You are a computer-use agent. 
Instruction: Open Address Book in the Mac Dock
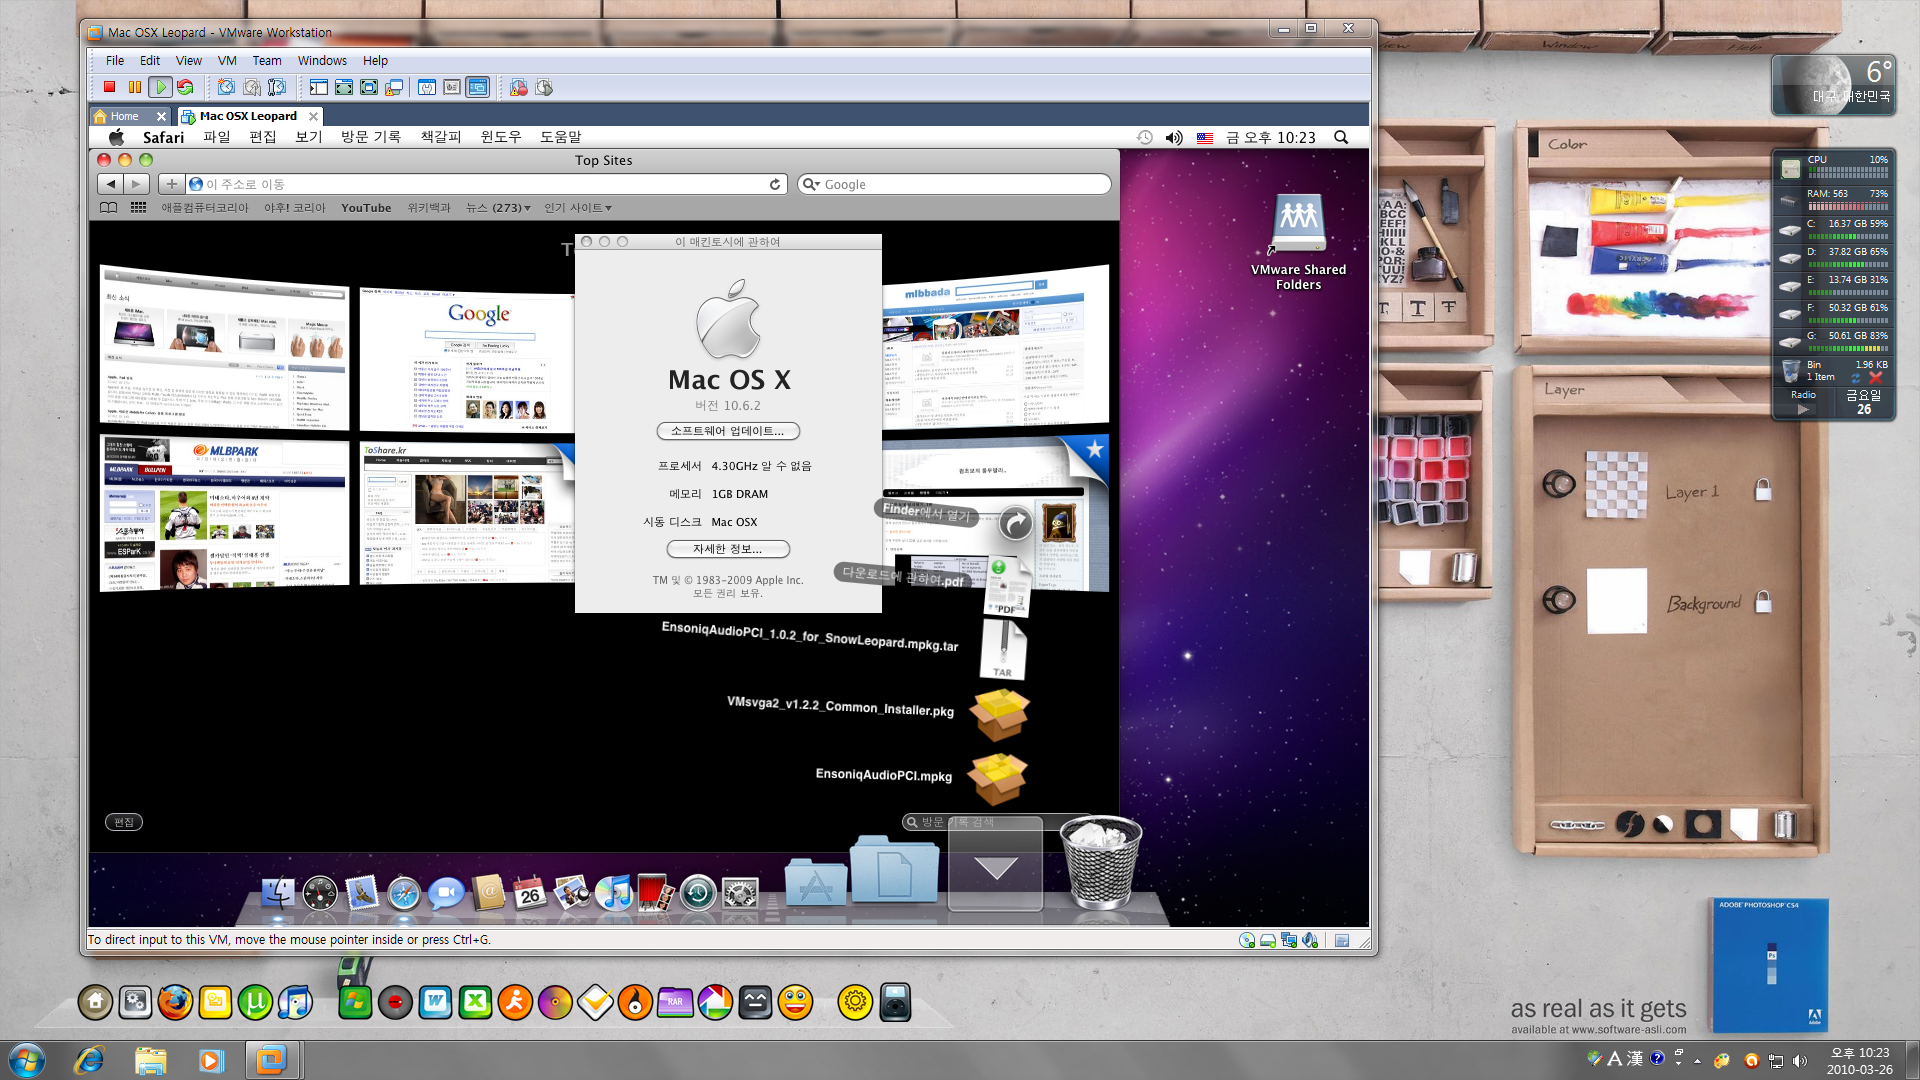488,892
